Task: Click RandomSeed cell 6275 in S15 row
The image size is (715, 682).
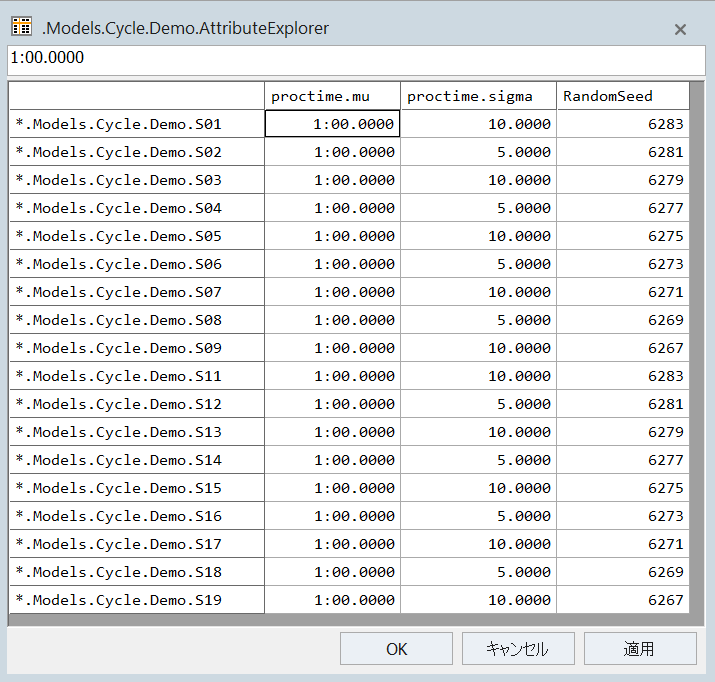Action: point(623,488)
